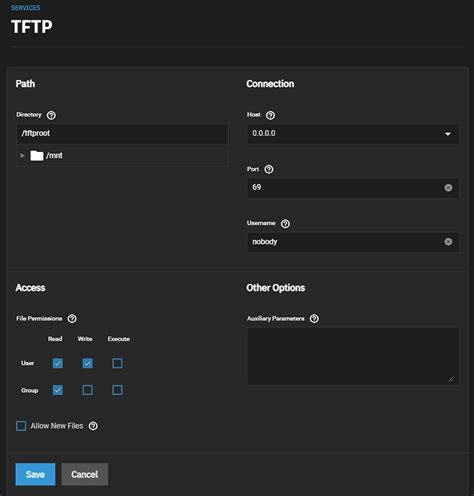Clear the Port field with X icon
Image resolution: width=474 pixels, height=496 pixels.
(448, 188)
